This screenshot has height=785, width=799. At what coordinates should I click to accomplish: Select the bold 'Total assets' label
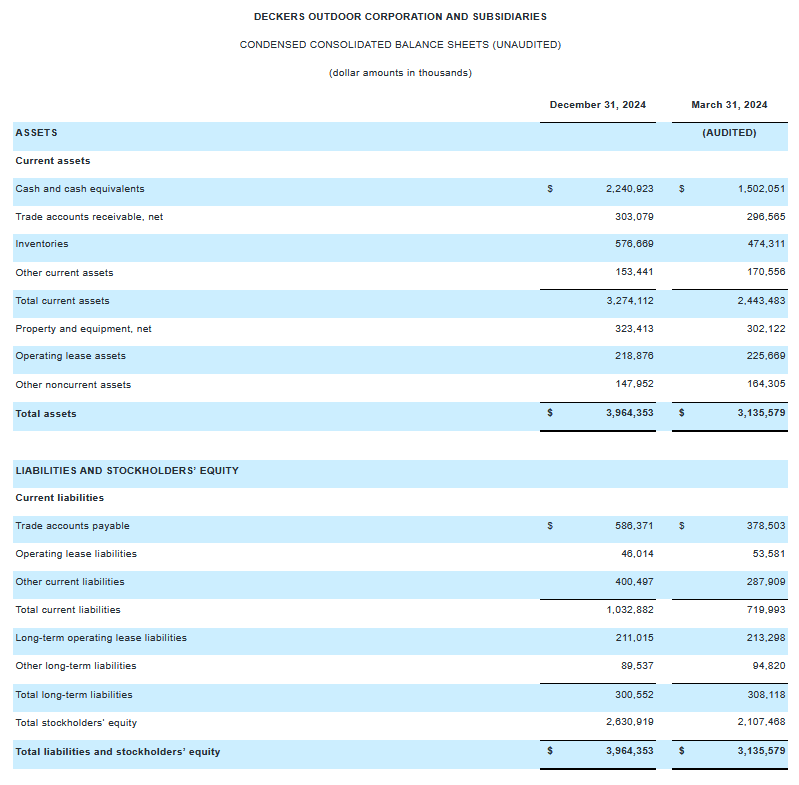click(x=46, y=414)
